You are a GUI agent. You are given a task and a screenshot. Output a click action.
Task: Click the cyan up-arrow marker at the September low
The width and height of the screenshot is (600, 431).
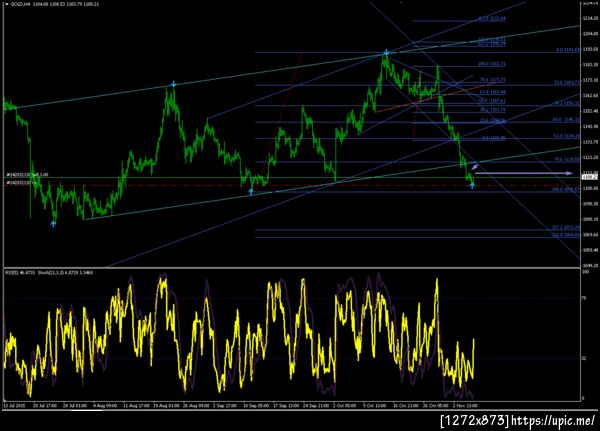coord(251,192)
